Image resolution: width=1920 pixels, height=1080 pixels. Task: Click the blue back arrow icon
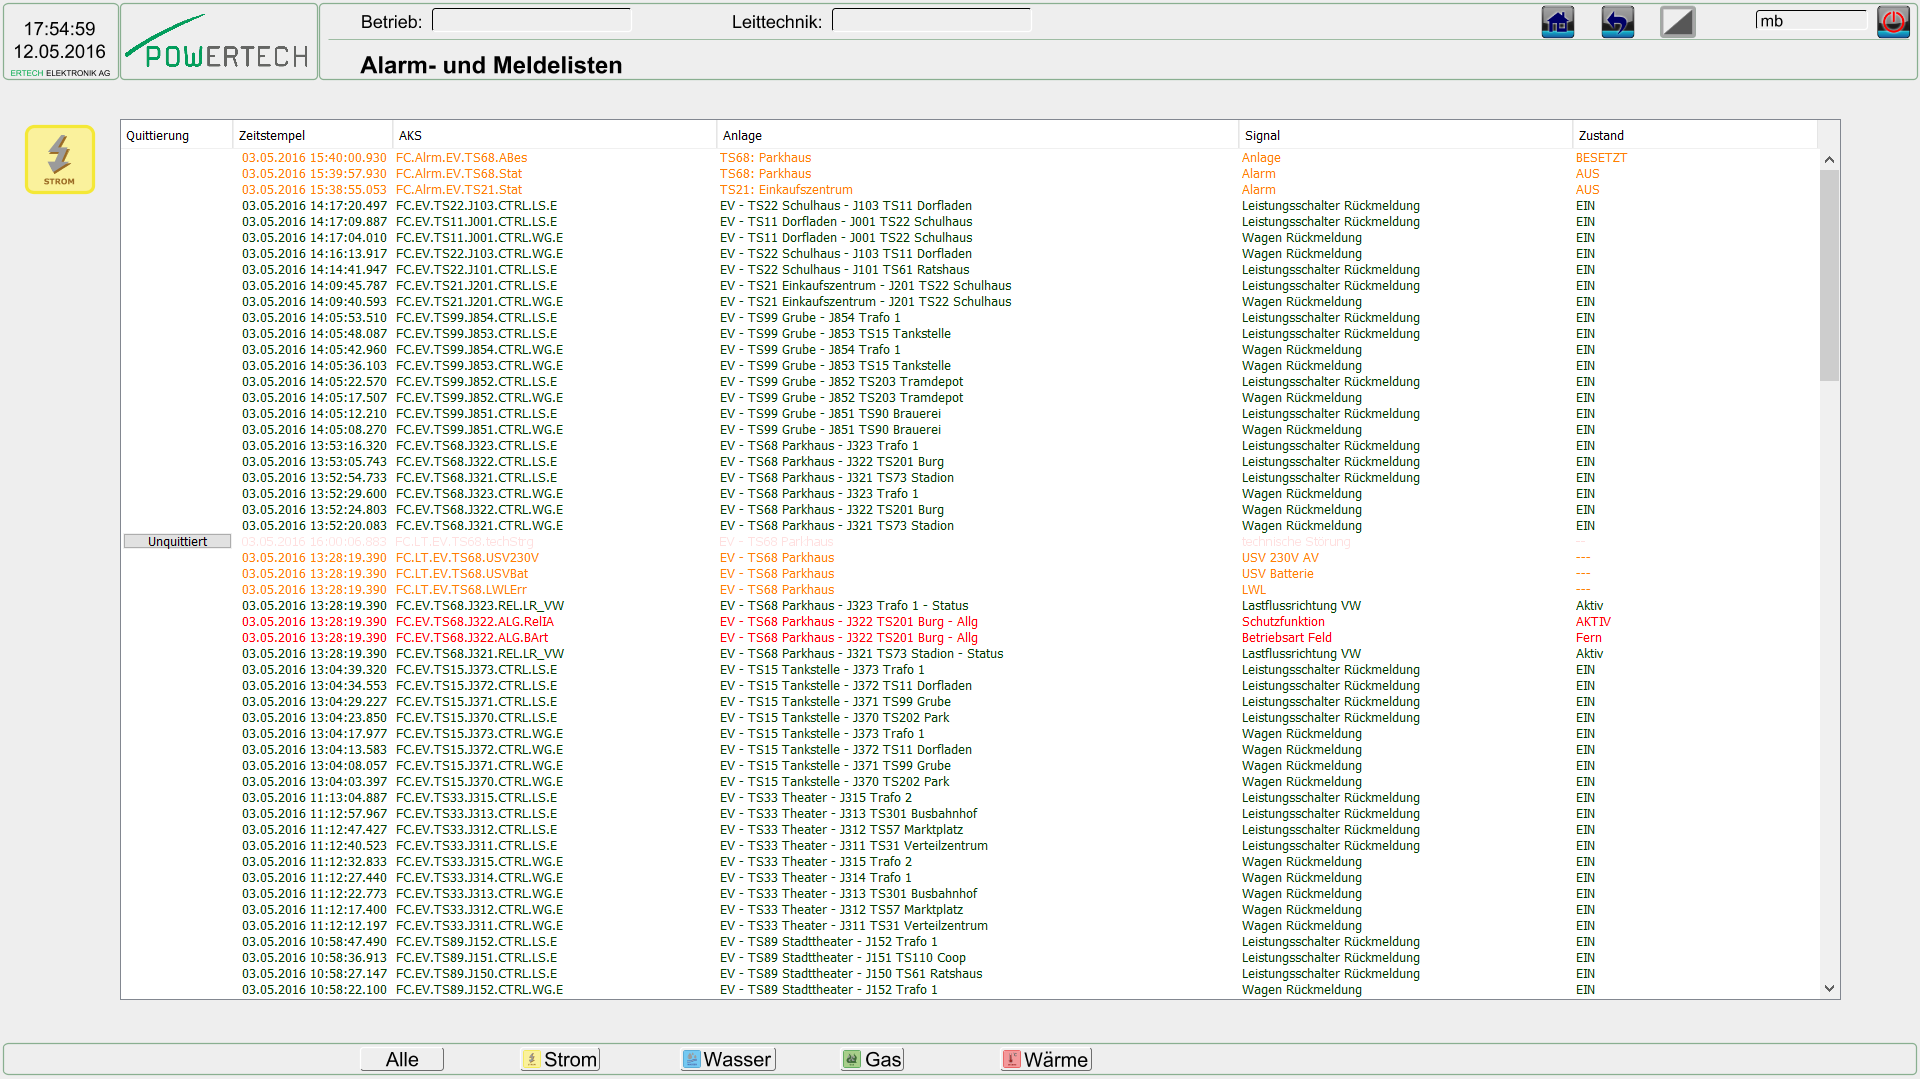(1617, 22)
